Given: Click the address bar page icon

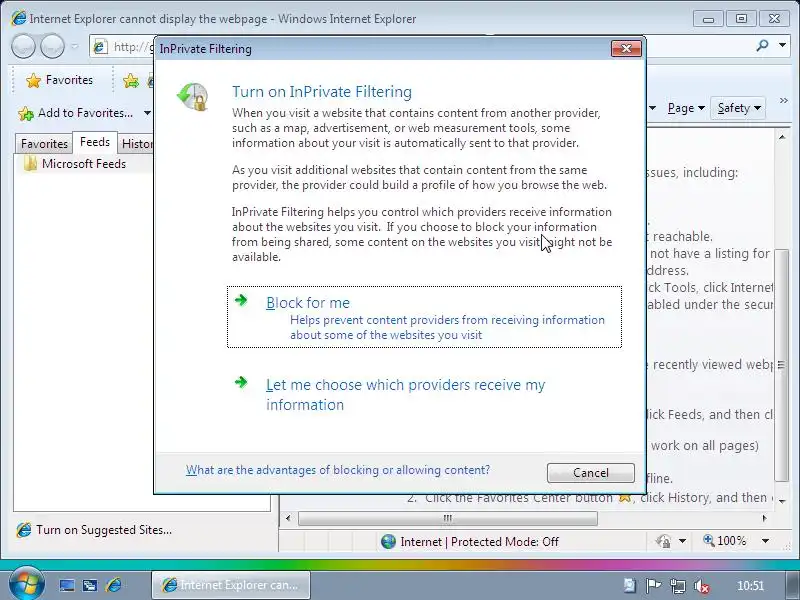Looking at the screenshot, I should [x=100, y=46].
